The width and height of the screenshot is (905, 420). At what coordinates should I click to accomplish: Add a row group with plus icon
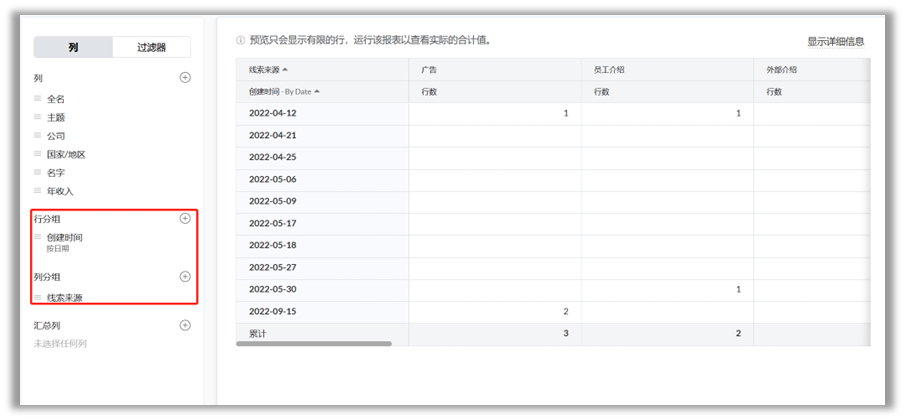tap(184, 218)
